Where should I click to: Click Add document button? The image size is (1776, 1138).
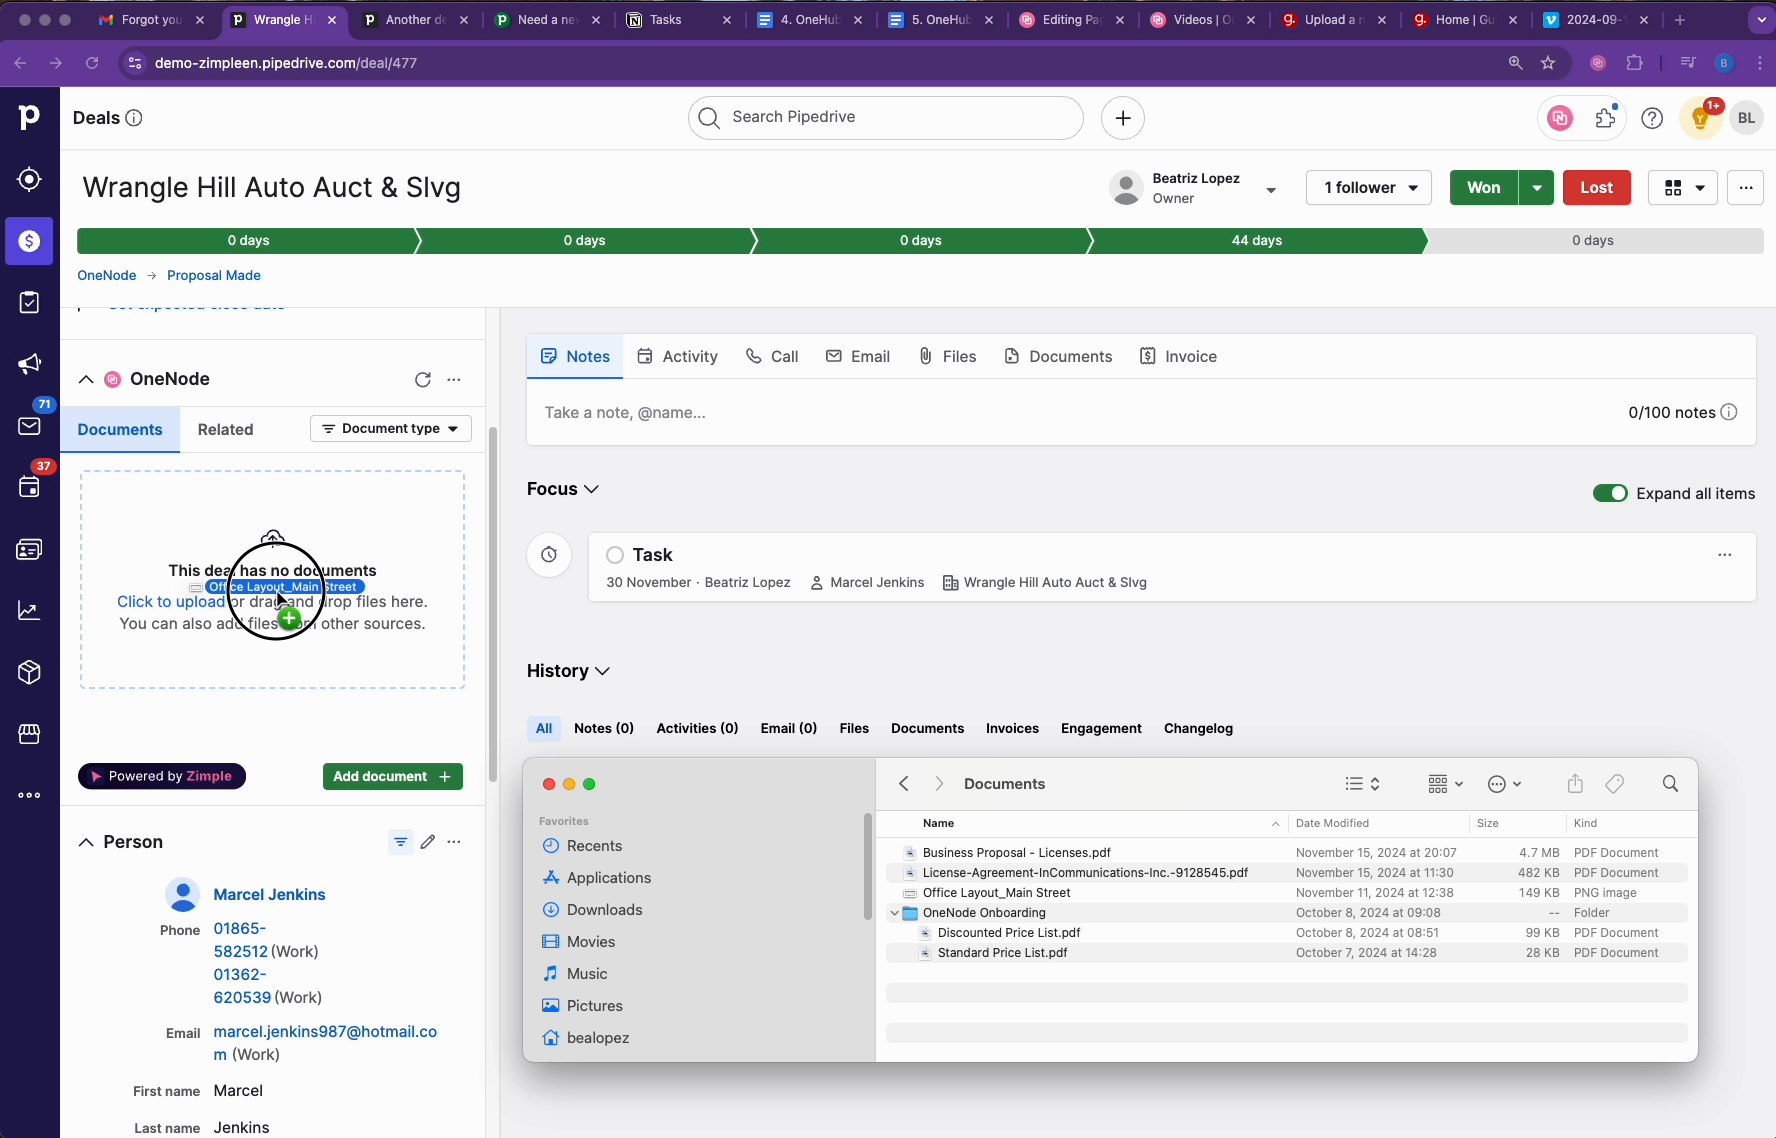click(393, 777)
